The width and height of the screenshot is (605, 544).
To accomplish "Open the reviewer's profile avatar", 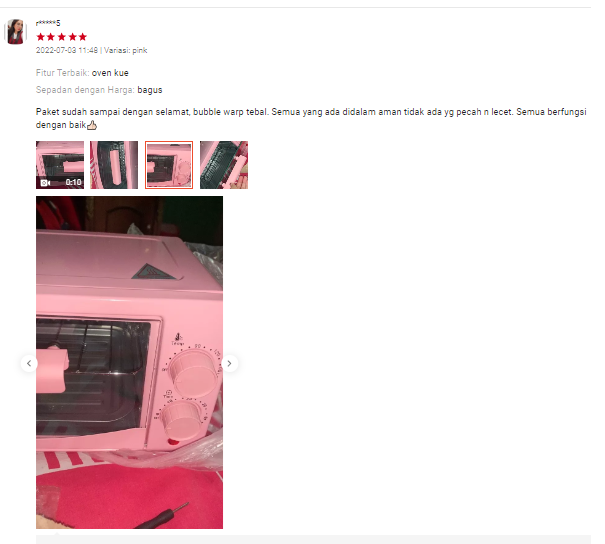I will [x=15, y=32].
